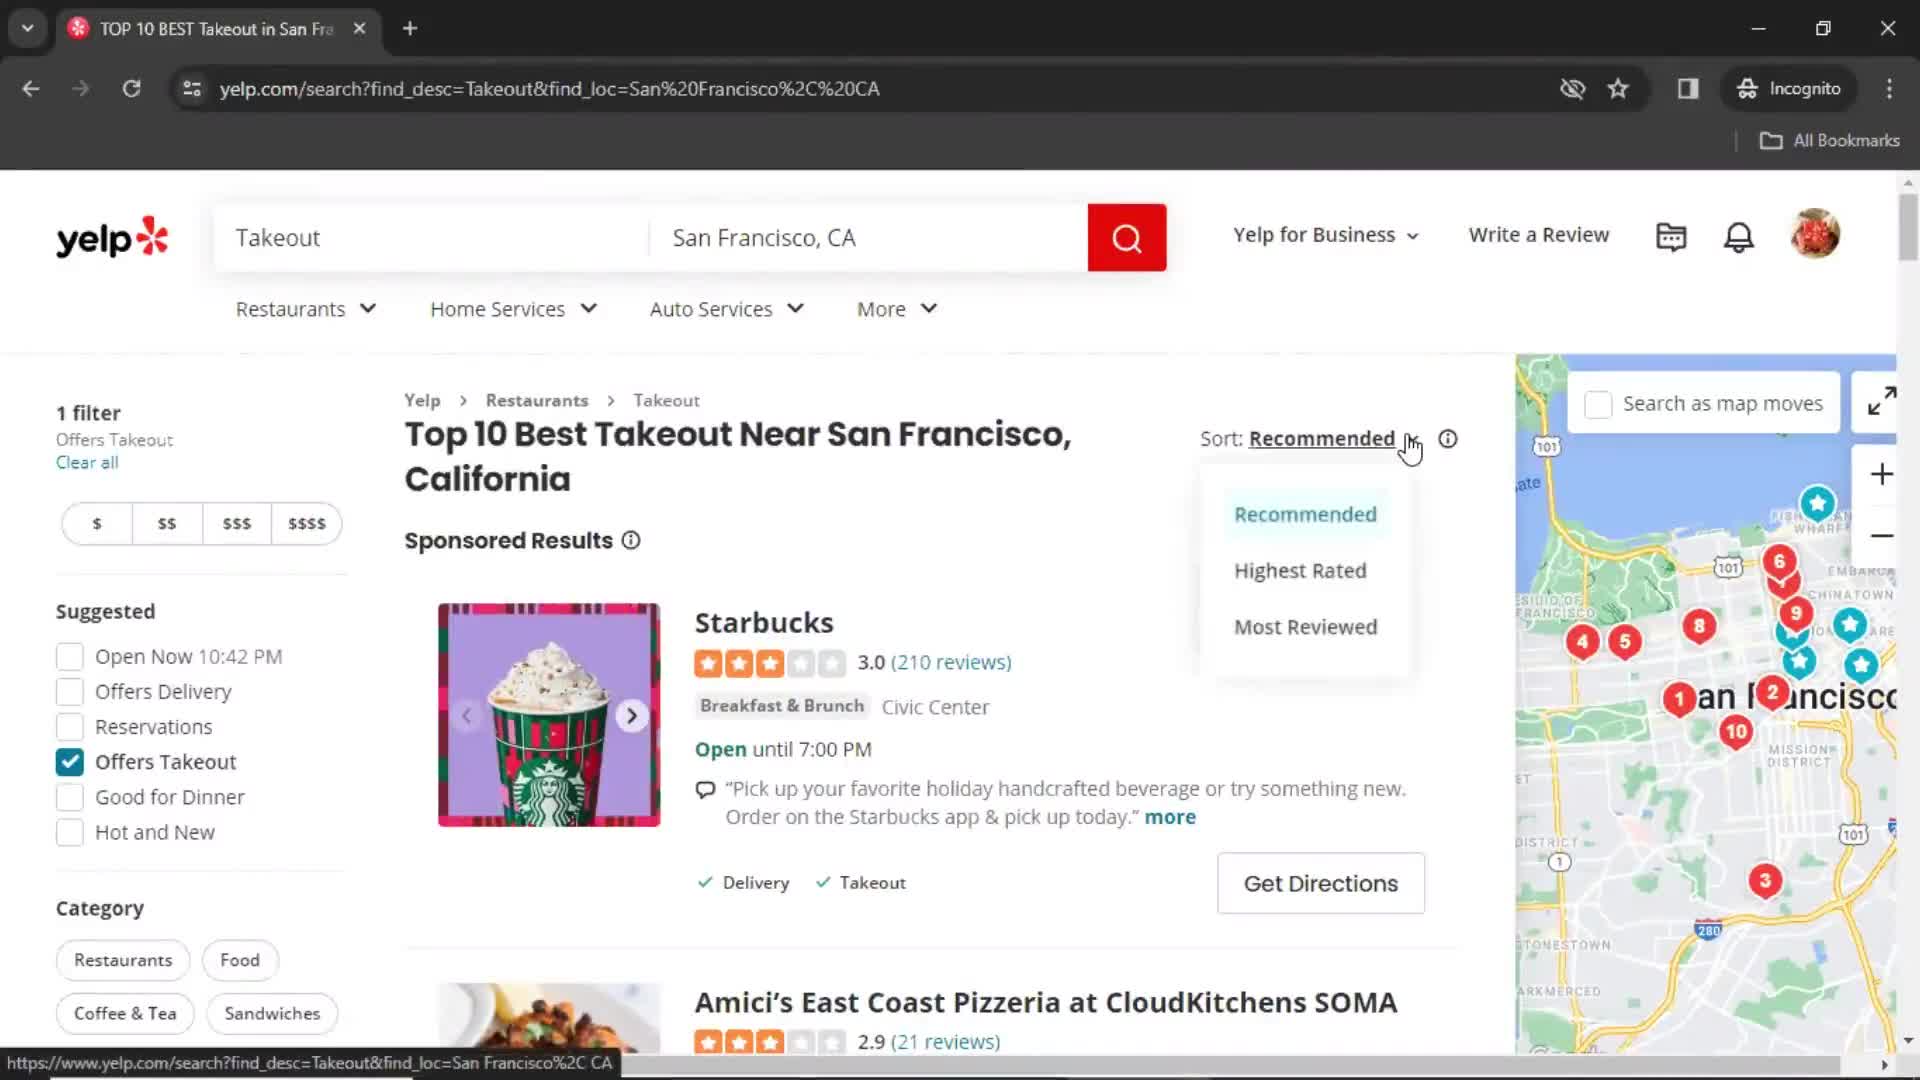Click the Starbucks drink thumbnail
This screenshot has width=1920, height=1080.
(549, 715)
